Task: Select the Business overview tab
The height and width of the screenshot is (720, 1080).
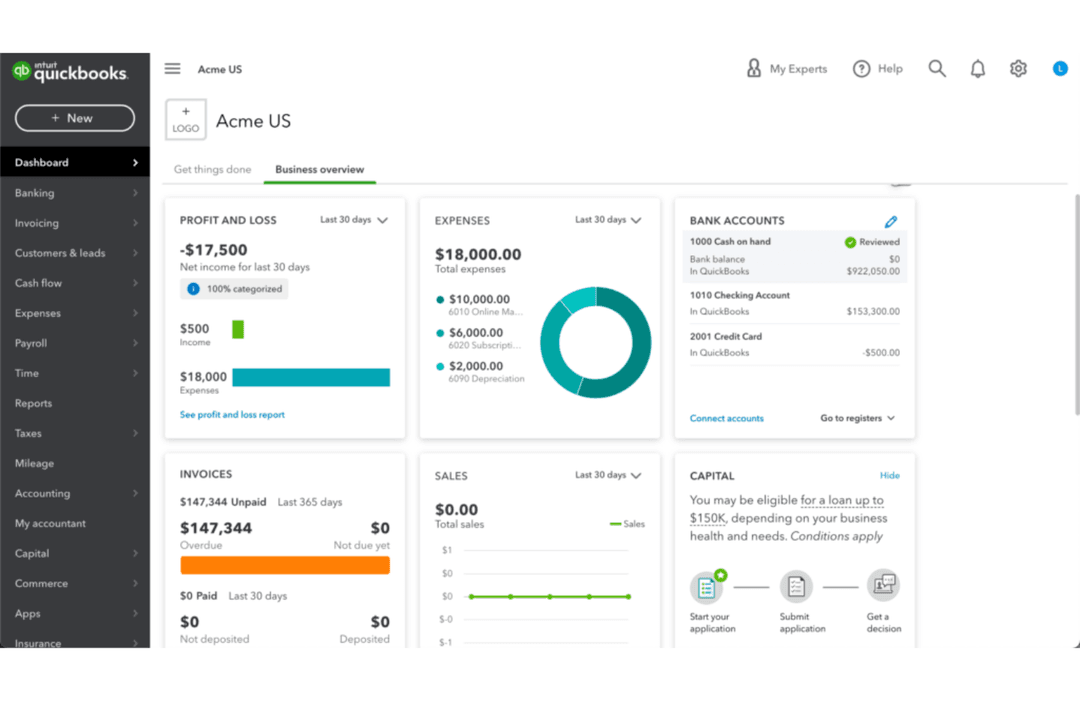Action: [x=320, y=169]
